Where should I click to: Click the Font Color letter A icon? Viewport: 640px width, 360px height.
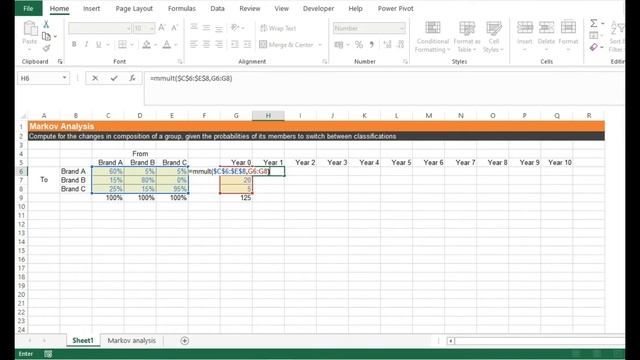pyautogui.click(x=167, y=44)
